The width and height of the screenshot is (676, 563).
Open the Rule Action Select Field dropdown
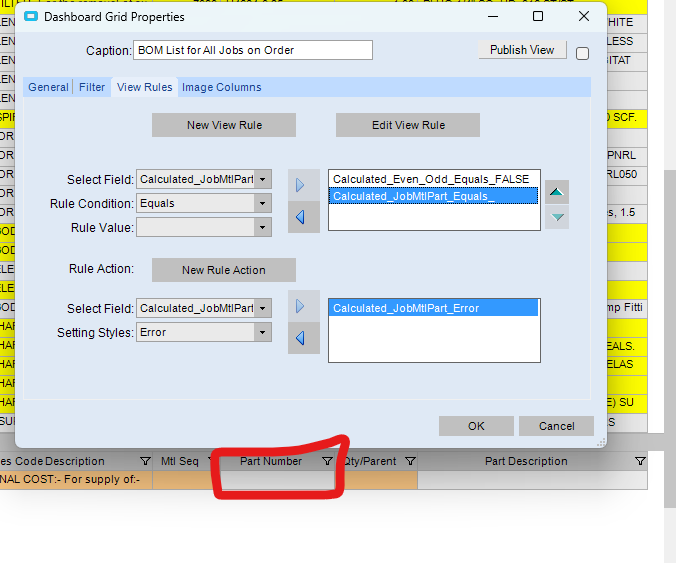[263, 308]
